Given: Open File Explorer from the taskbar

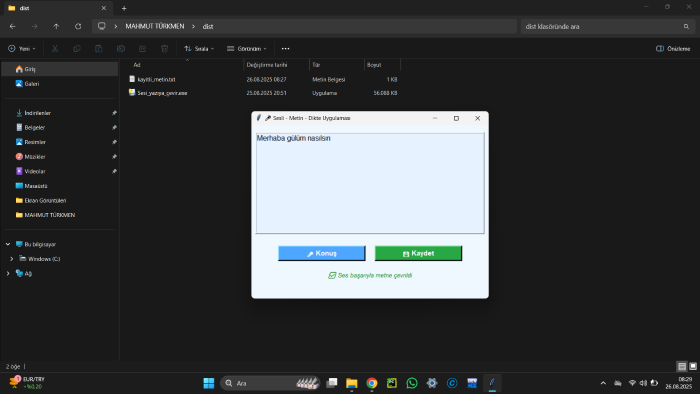Looking at the screenshot, I should pyautogui.click(x=352, y=383).
